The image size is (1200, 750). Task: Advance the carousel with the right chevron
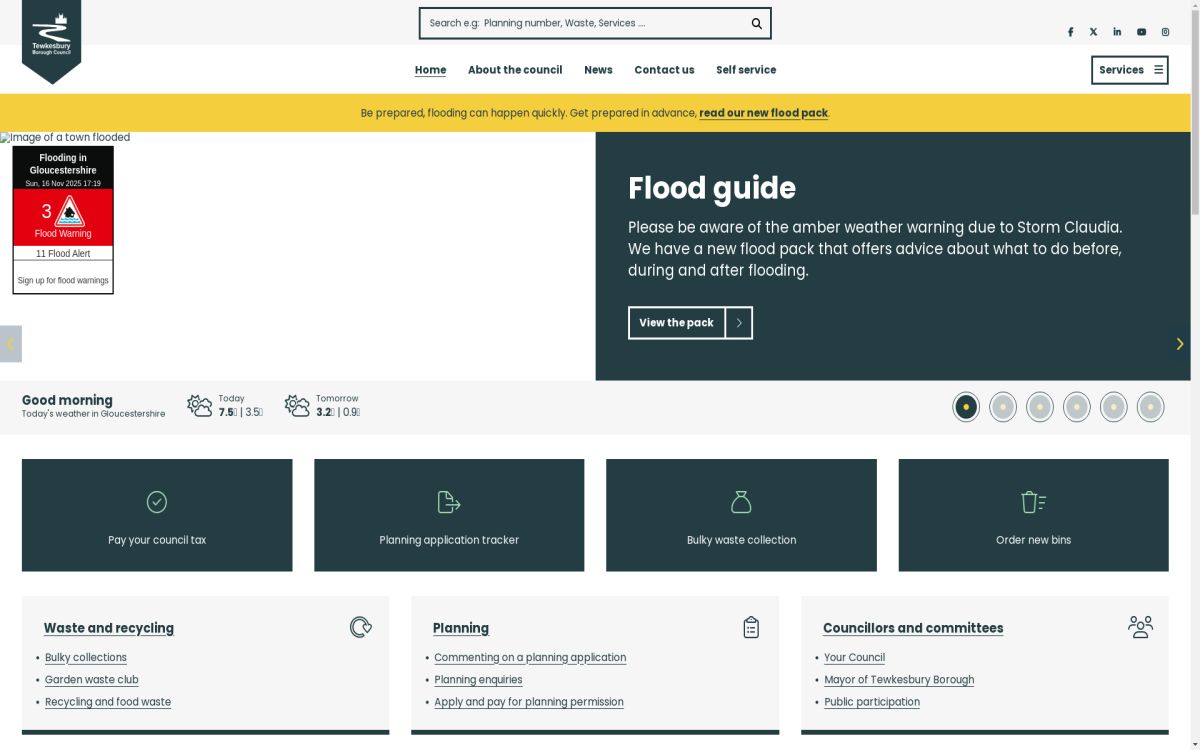click(x=1179, y=343)
